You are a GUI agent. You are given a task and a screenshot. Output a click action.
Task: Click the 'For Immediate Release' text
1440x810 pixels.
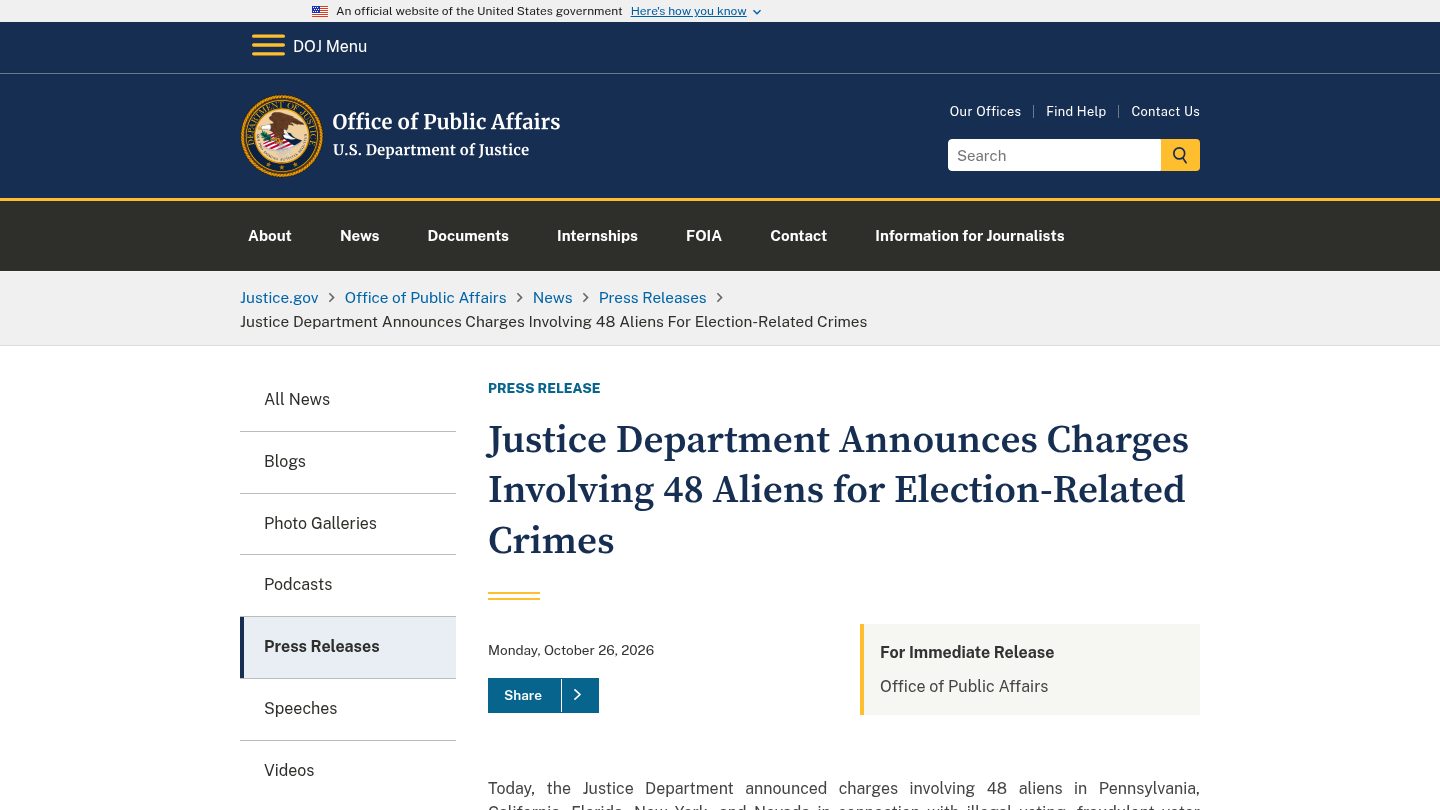click(x=967, y=652)
